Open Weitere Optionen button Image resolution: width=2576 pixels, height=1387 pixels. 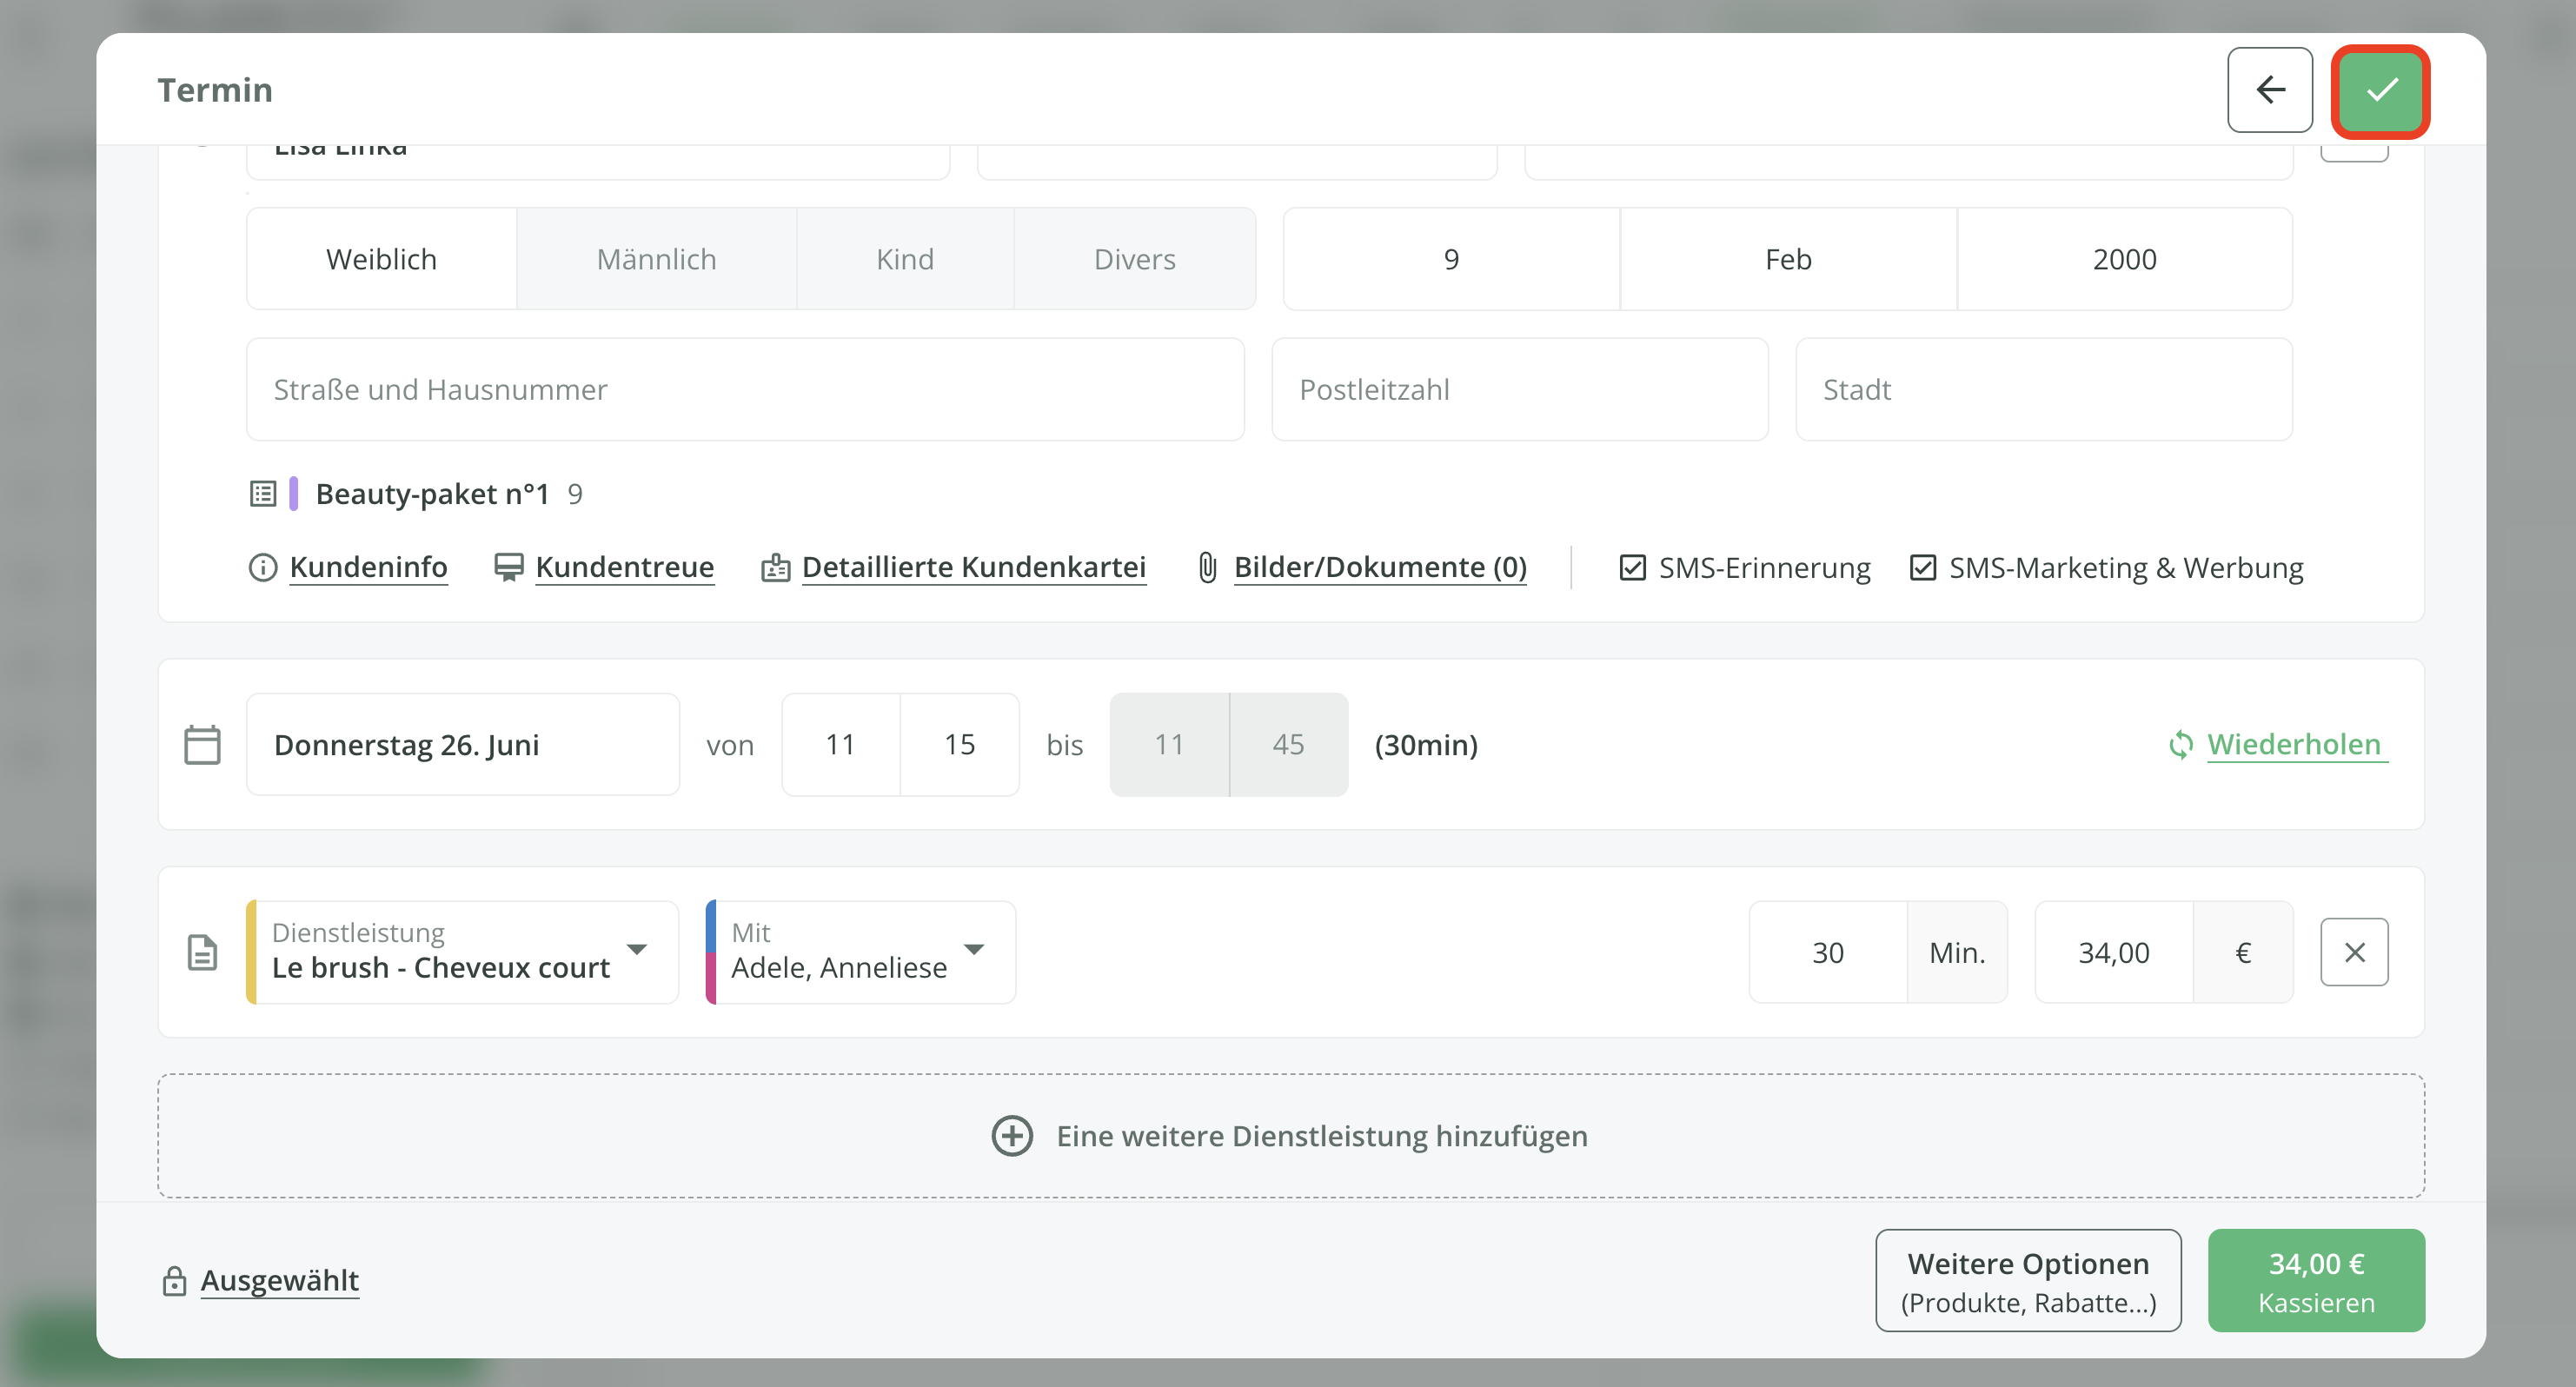pos(2027,1281)
